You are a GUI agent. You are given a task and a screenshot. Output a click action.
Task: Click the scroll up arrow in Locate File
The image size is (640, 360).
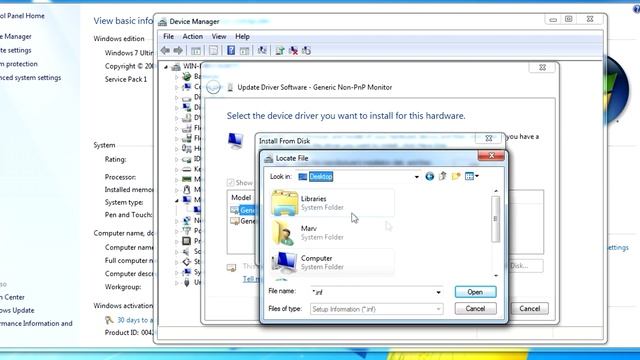[x=496, y=191]
